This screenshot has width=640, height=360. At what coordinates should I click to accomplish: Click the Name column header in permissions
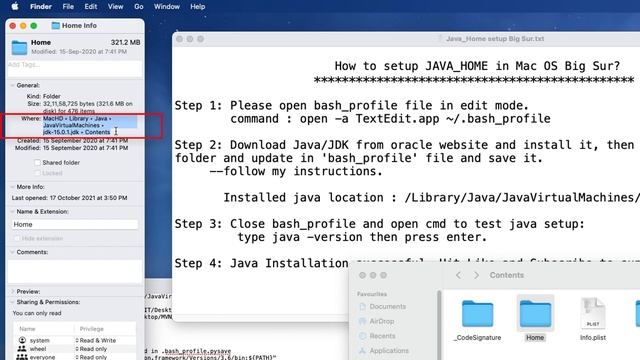coord(27,329)
